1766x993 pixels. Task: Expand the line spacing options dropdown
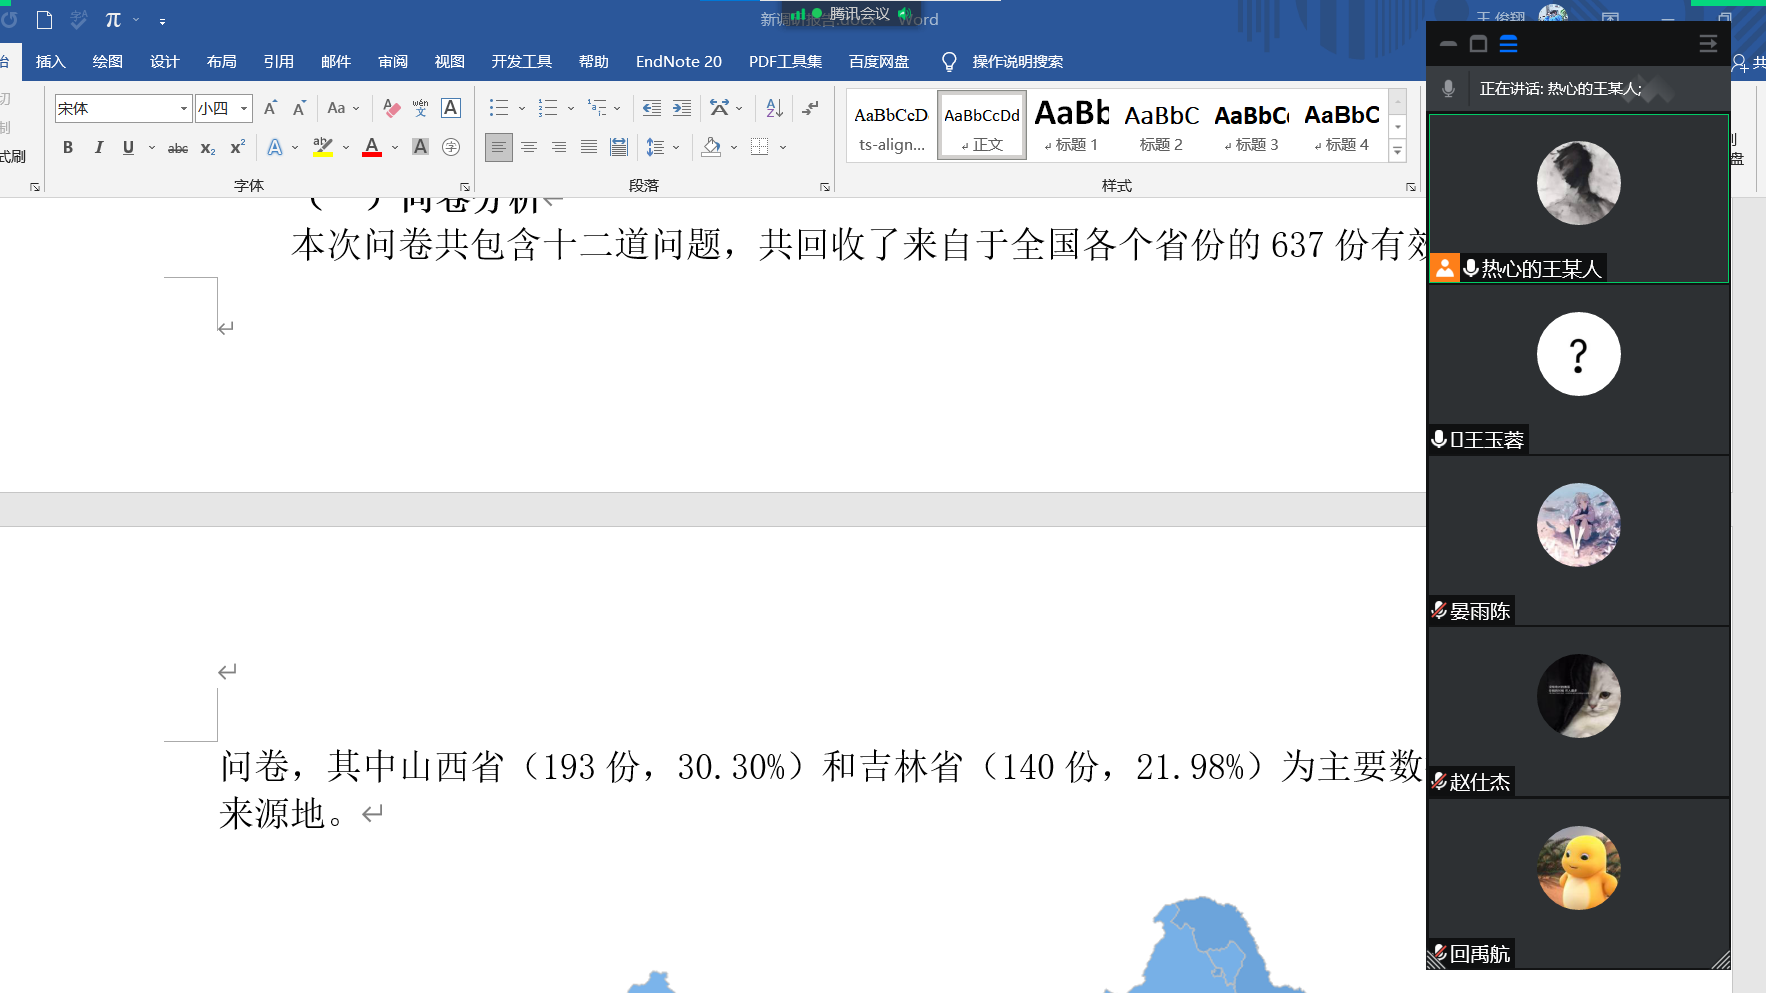[677, 147]
